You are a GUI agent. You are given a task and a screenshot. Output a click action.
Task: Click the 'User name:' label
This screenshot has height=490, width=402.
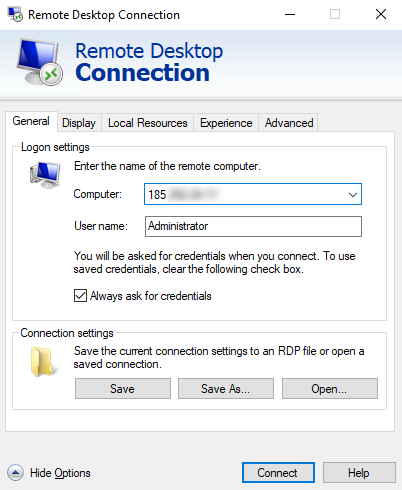101,226
